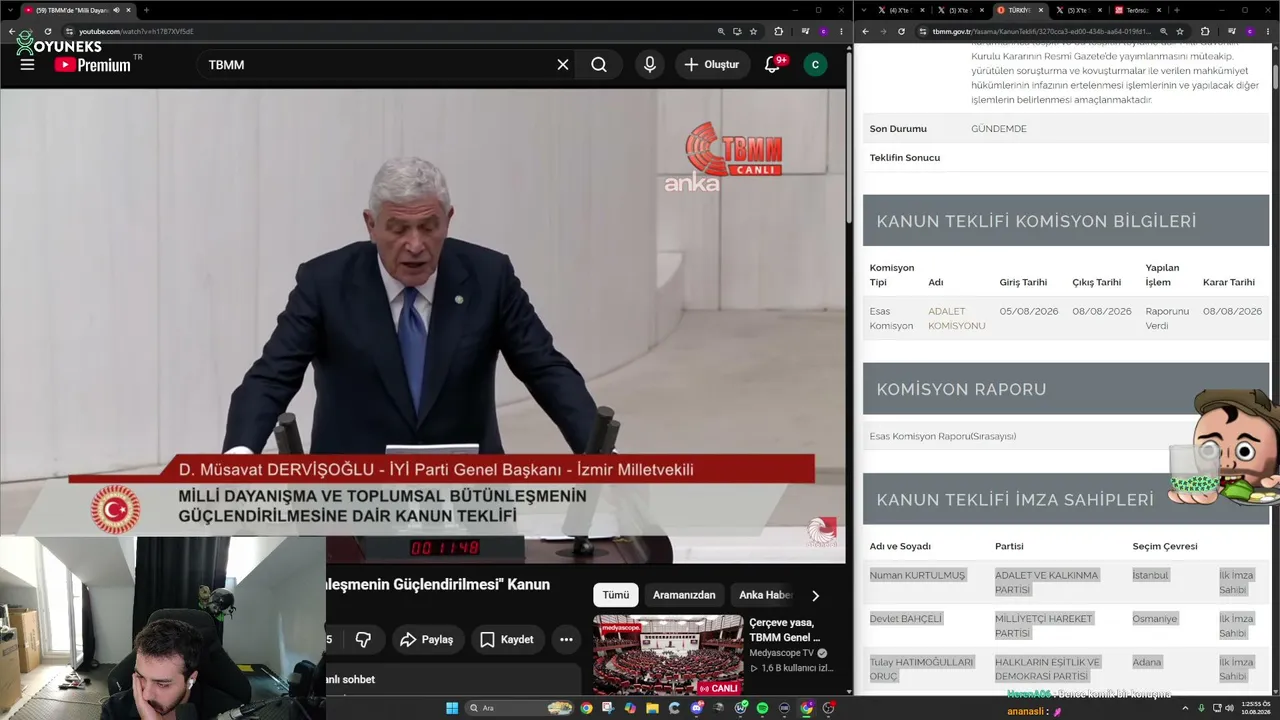Switch to the (4) X'te browser tab

[901, 10]
